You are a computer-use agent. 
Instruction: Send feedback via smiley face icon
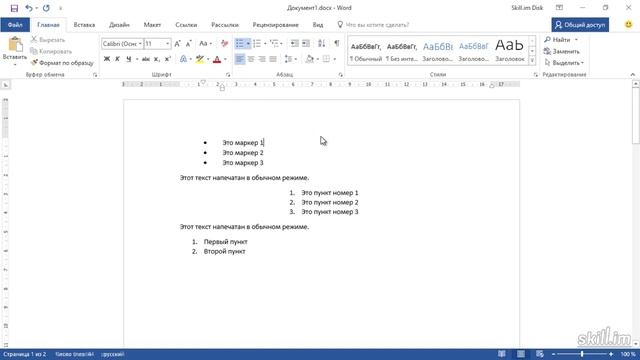(x=629, y=24)
